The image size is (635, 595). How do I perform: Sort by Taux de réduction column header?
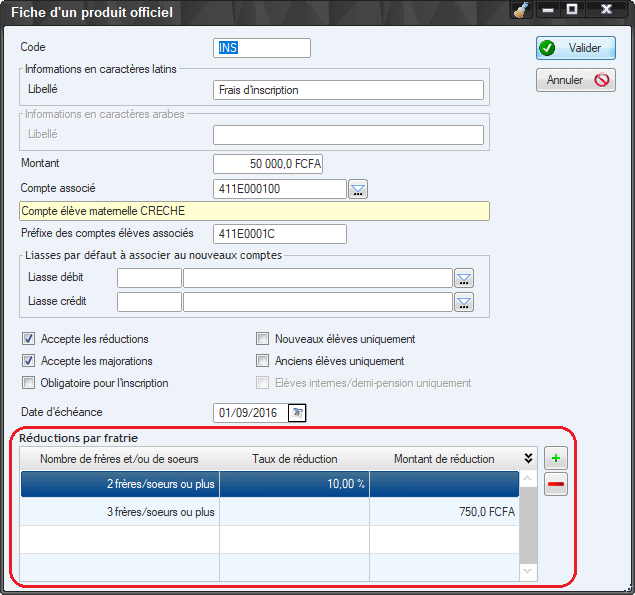coord(294,459)
